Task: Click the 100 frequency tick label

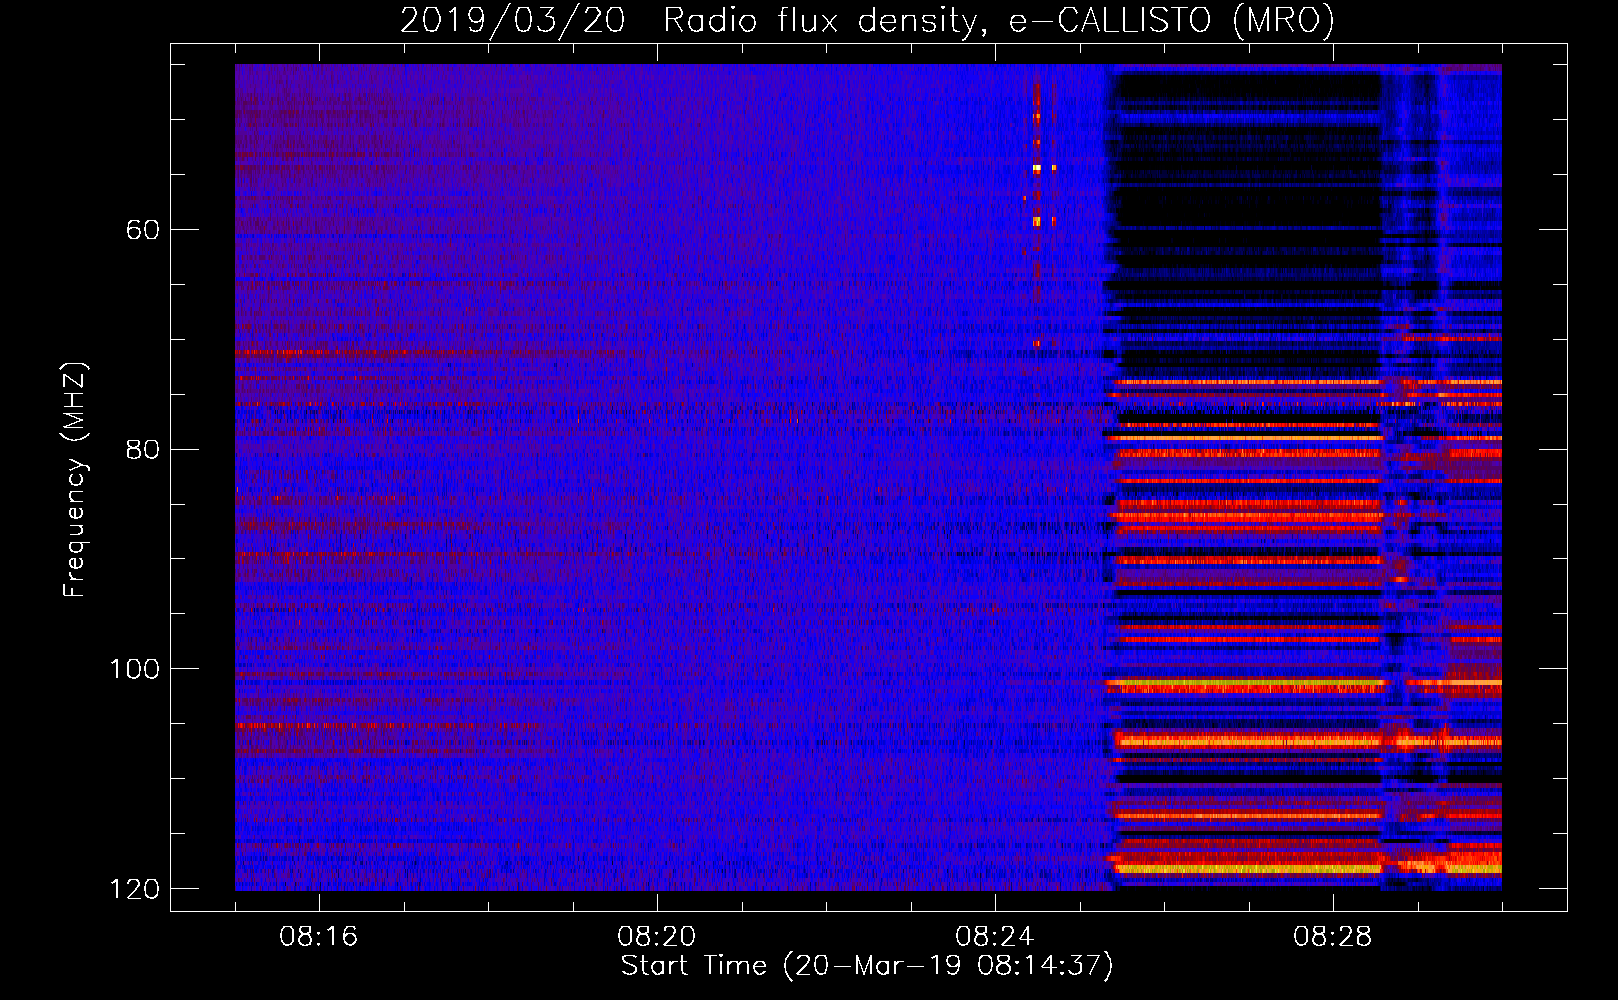Action: [x=134, y=669]
